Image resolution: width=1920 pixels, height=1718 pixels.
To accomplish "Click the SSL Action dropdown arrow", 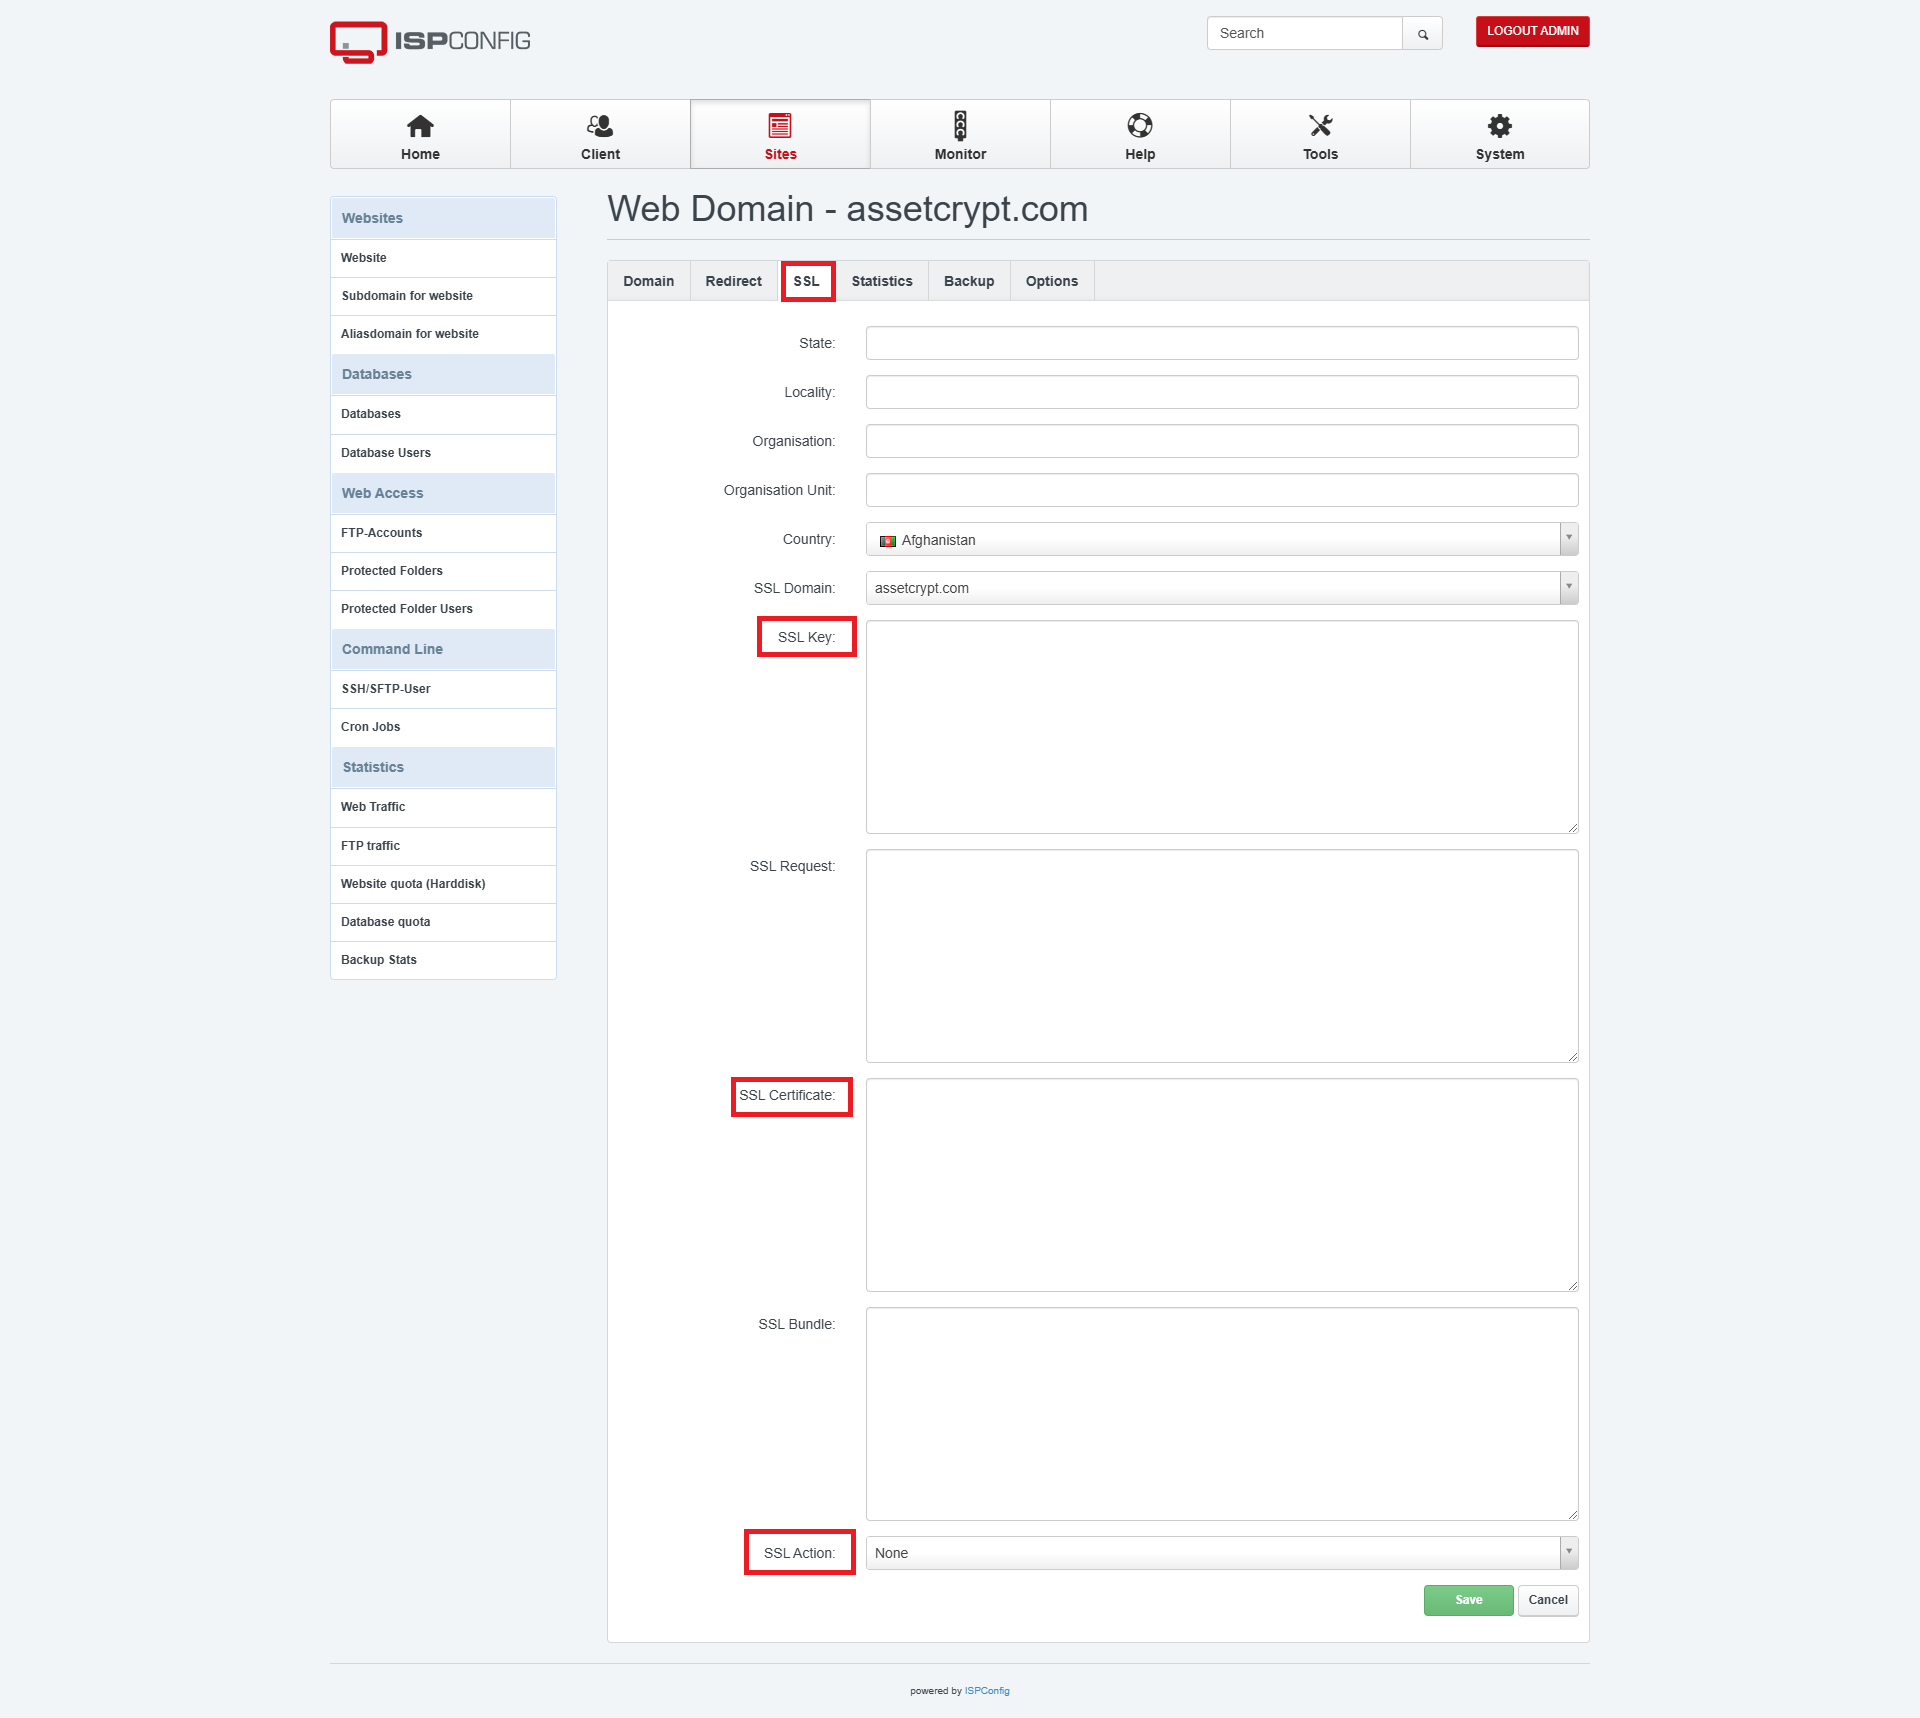I will 1569,1553.
